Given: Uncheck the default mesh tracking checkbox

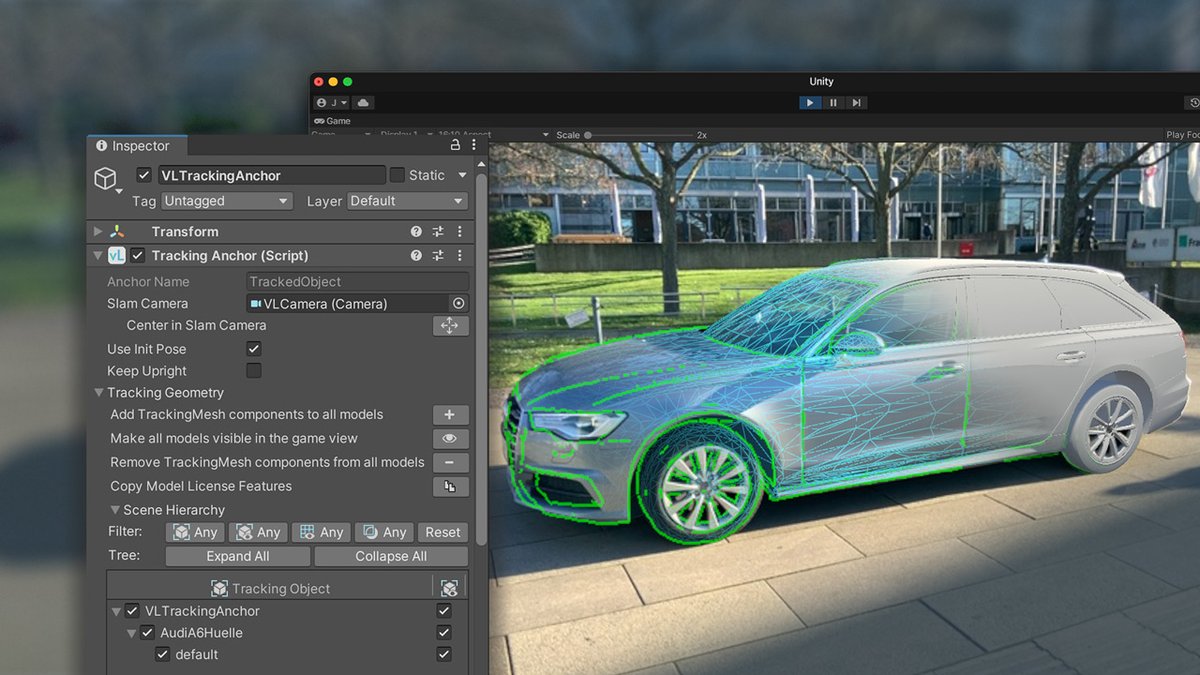Looking at the screenshot, I should 162,655.
